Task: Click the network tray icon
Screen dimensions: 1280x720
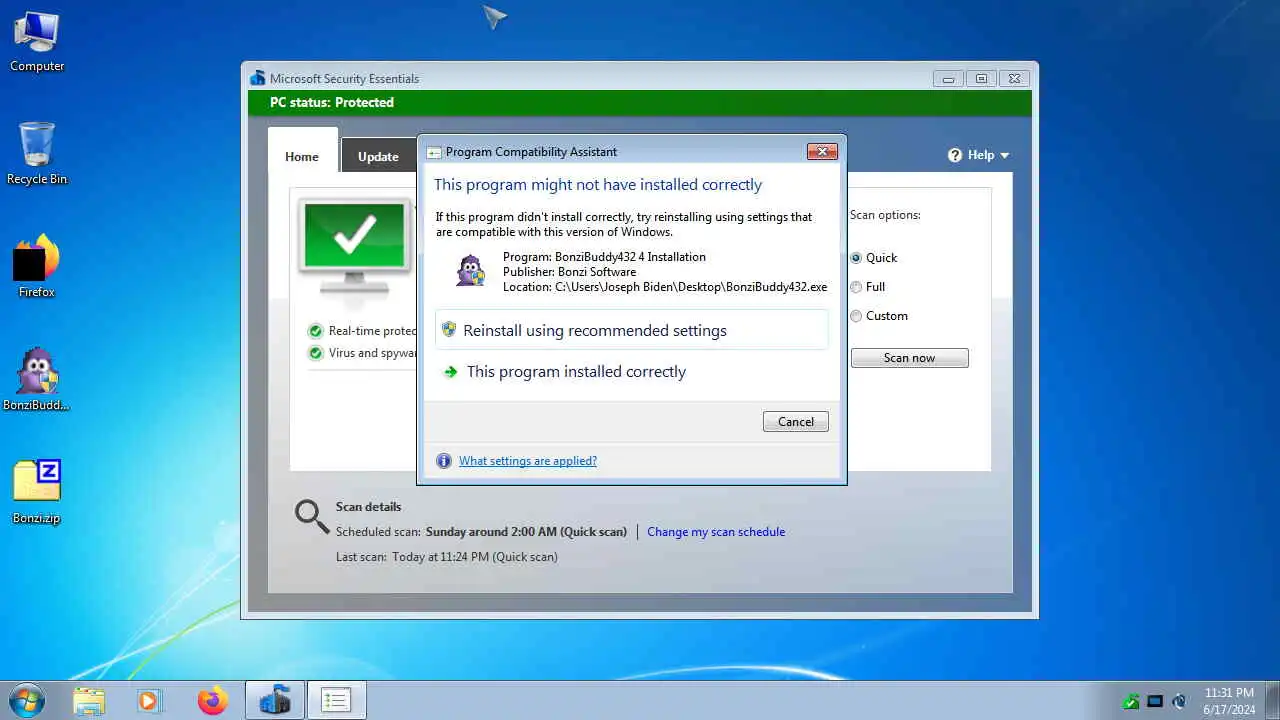Action: 1155,702
